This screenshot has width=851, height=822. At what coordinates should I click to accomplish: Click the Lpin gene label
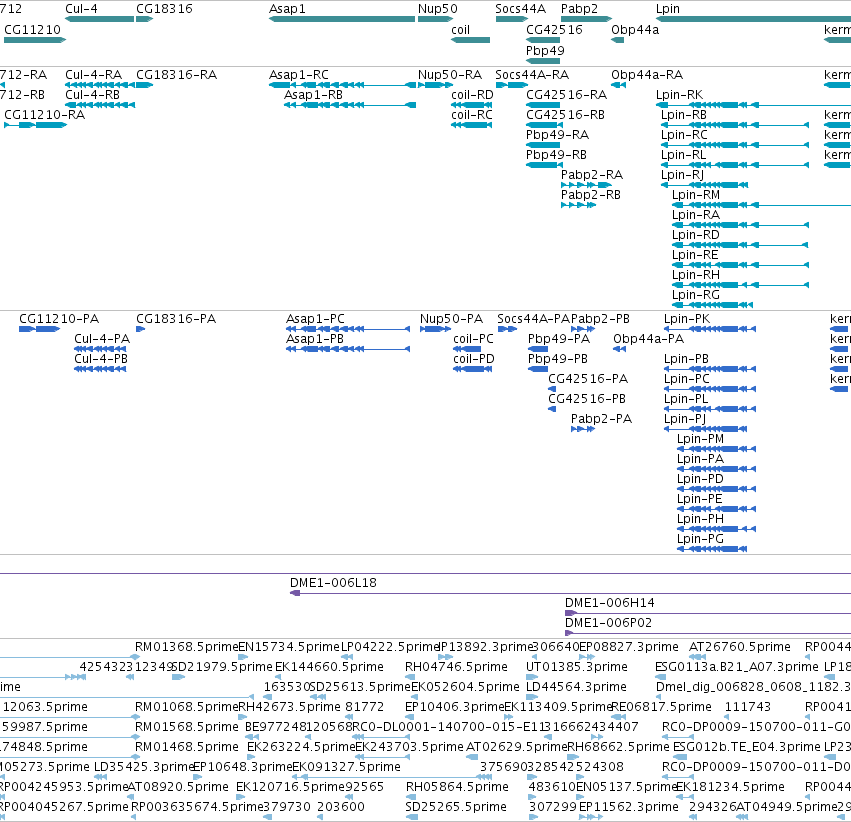(668, 9)
